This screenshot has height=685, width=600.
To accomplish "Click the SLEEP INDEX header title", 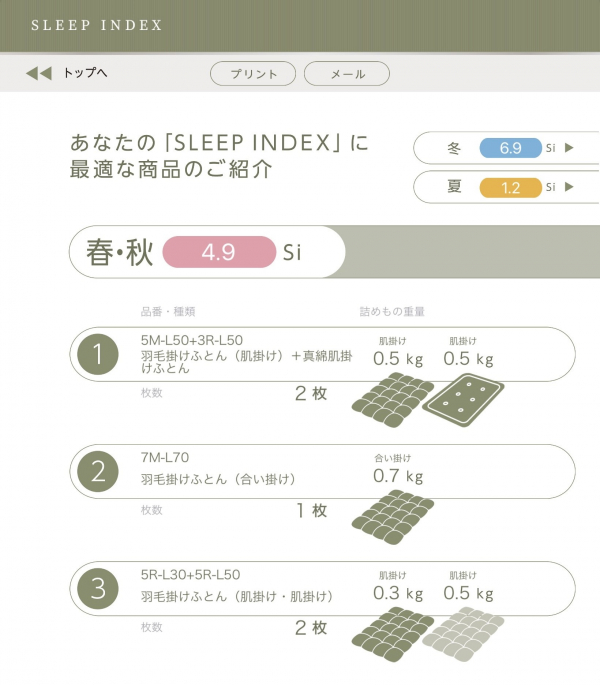I will 96,25.
